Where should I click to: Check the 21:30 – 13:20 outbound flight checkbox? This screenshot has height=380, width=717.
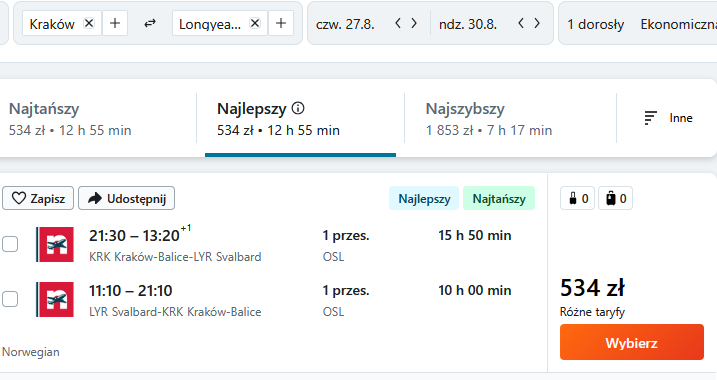pos(10,244)
